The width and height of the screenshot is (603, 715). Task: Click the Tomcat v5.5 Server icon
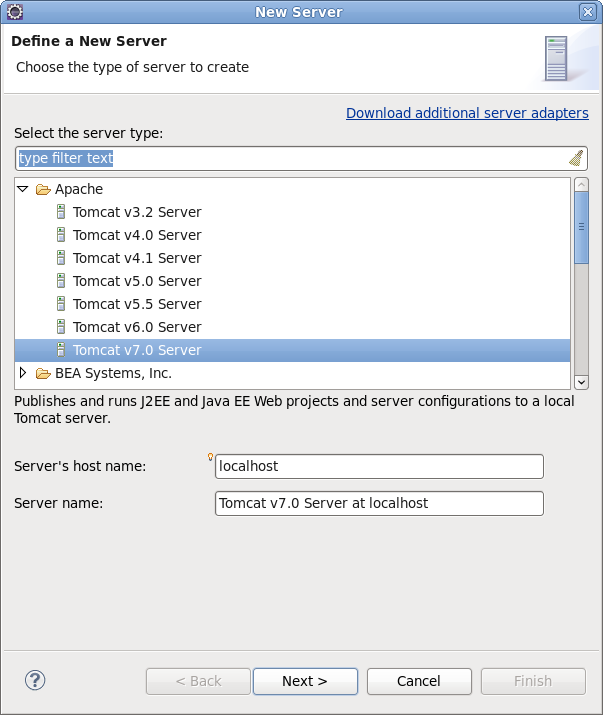click(x=61, y=304)
